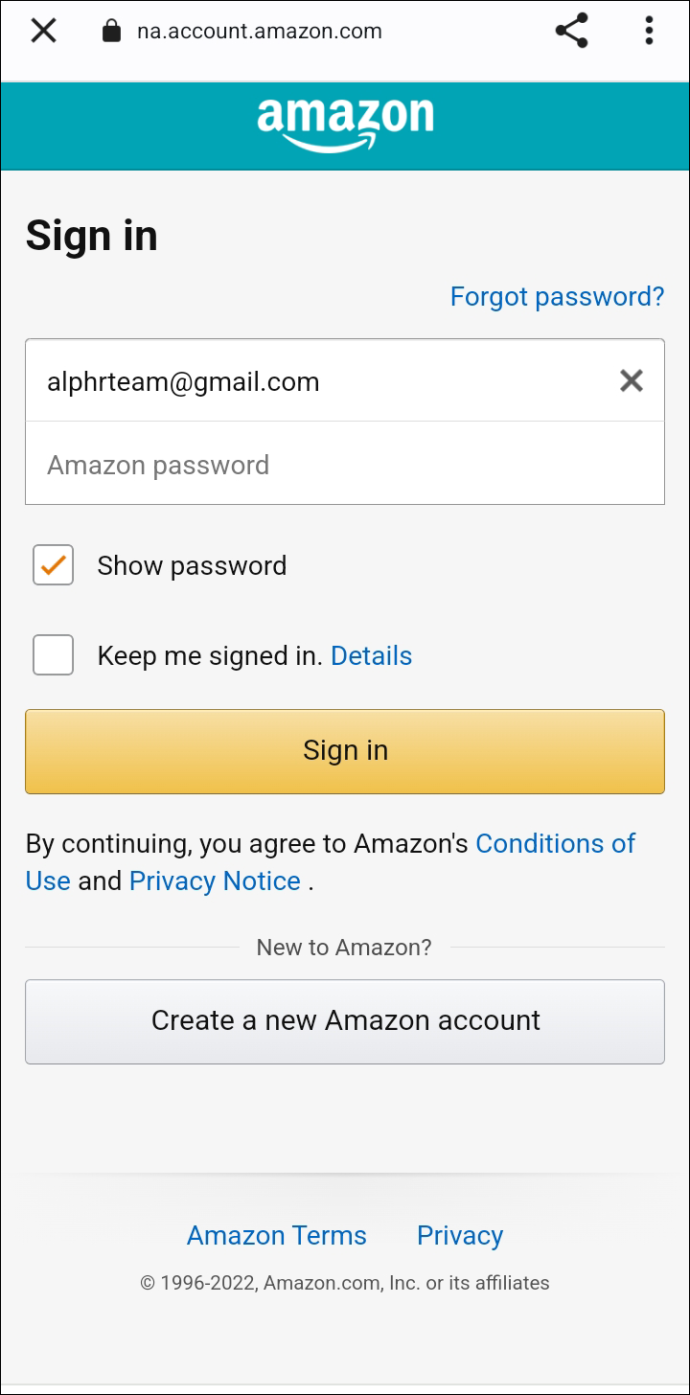This screenshot has height=1395, width=690.
Task: Open the Amazon Terms footer link
Action: (277, 1235)
